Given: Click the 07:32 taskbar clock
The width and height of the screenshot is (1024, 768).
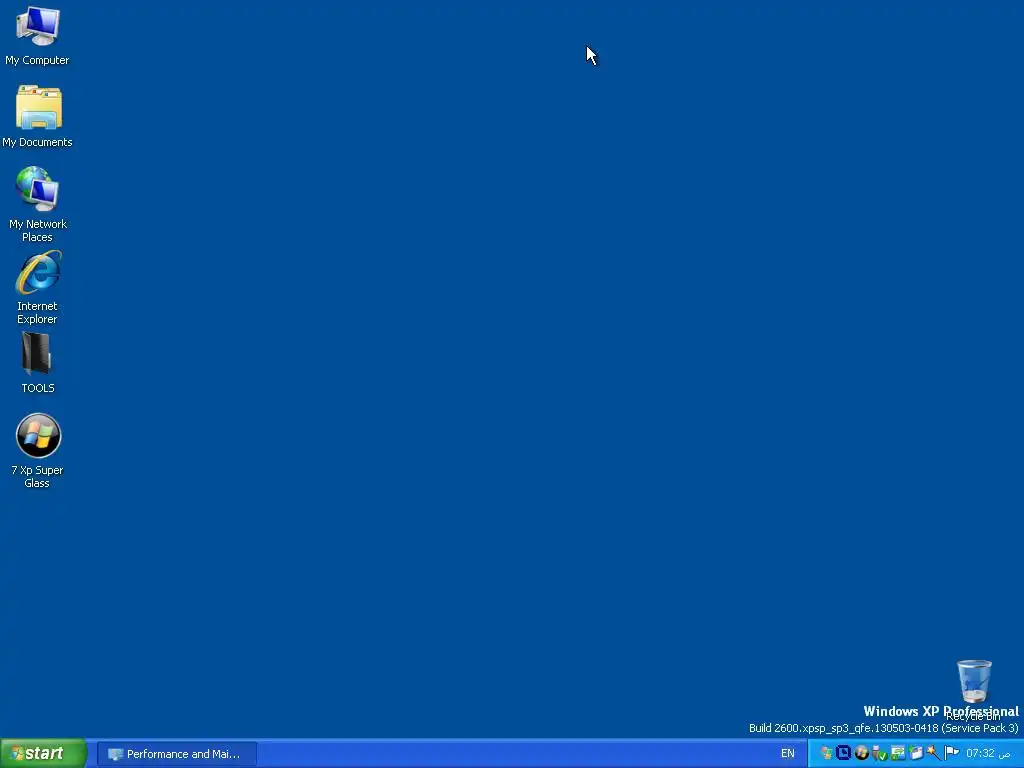Looking at the screenshot, I should click(988, 754).
